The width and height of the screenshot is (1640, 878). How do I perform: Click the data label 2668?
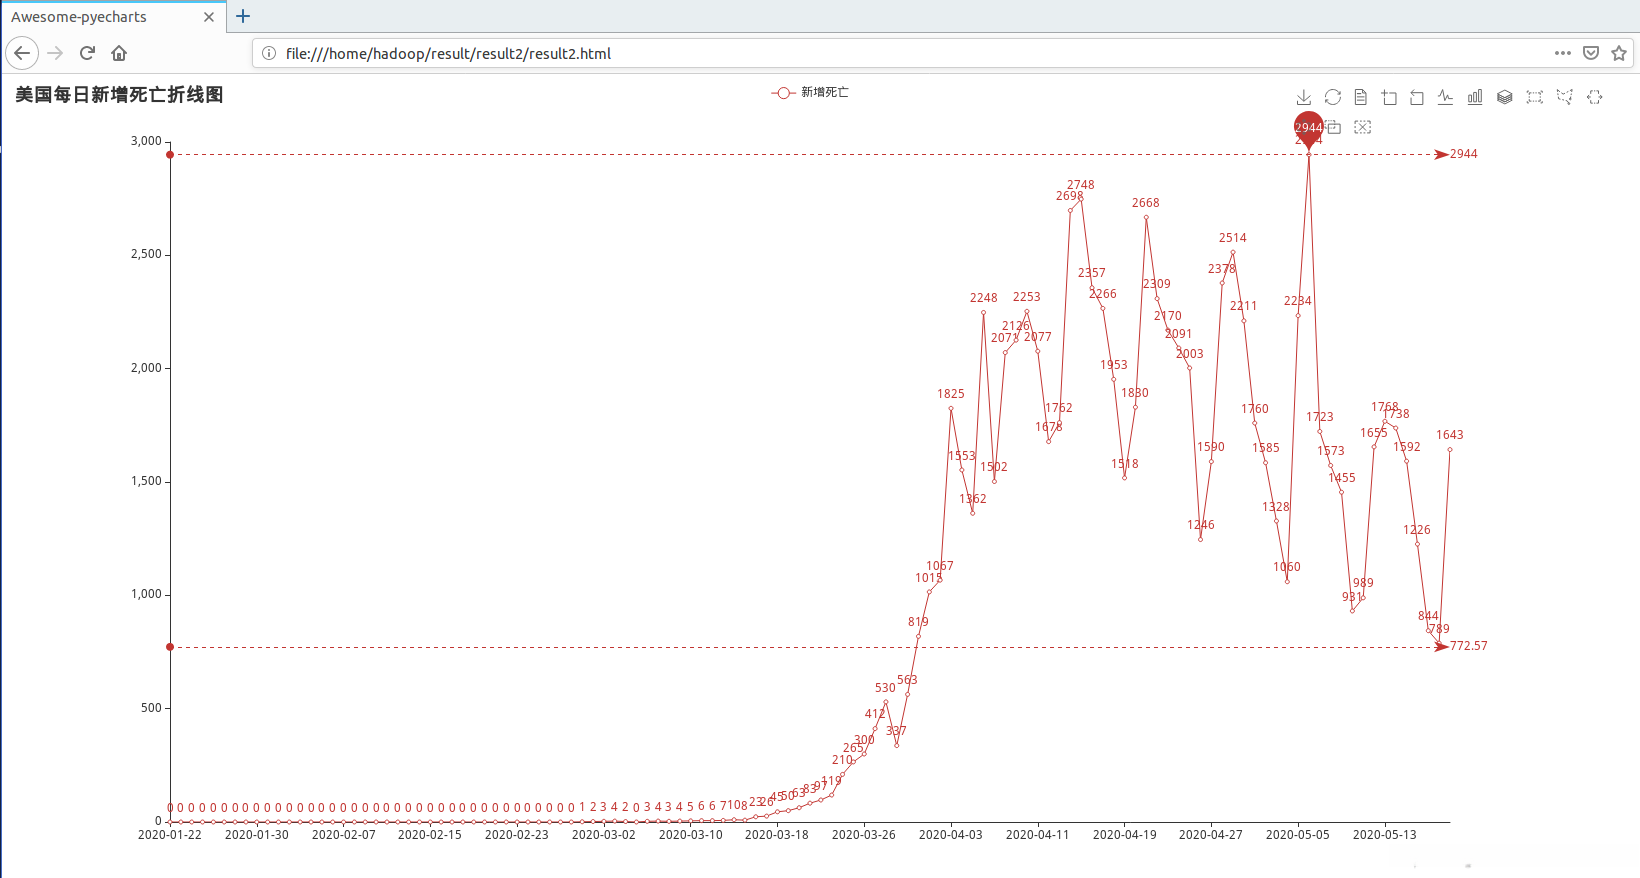[1146, 203]
